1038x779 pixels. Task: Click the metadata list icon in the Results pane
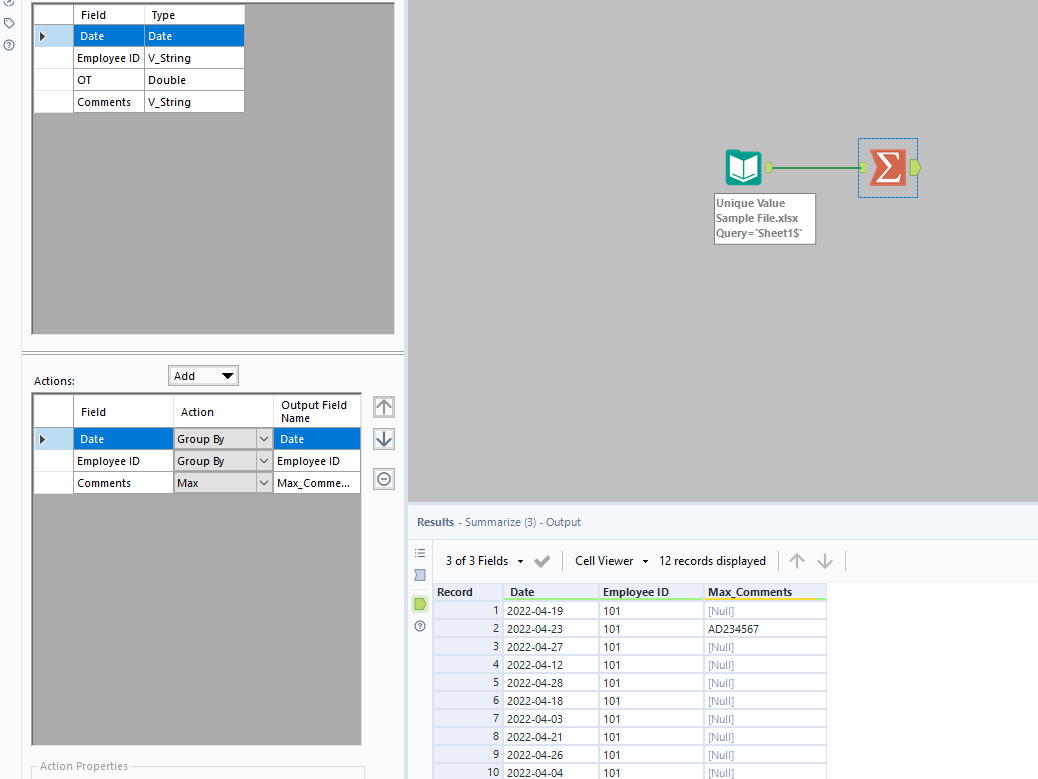[x=419, y=553]
